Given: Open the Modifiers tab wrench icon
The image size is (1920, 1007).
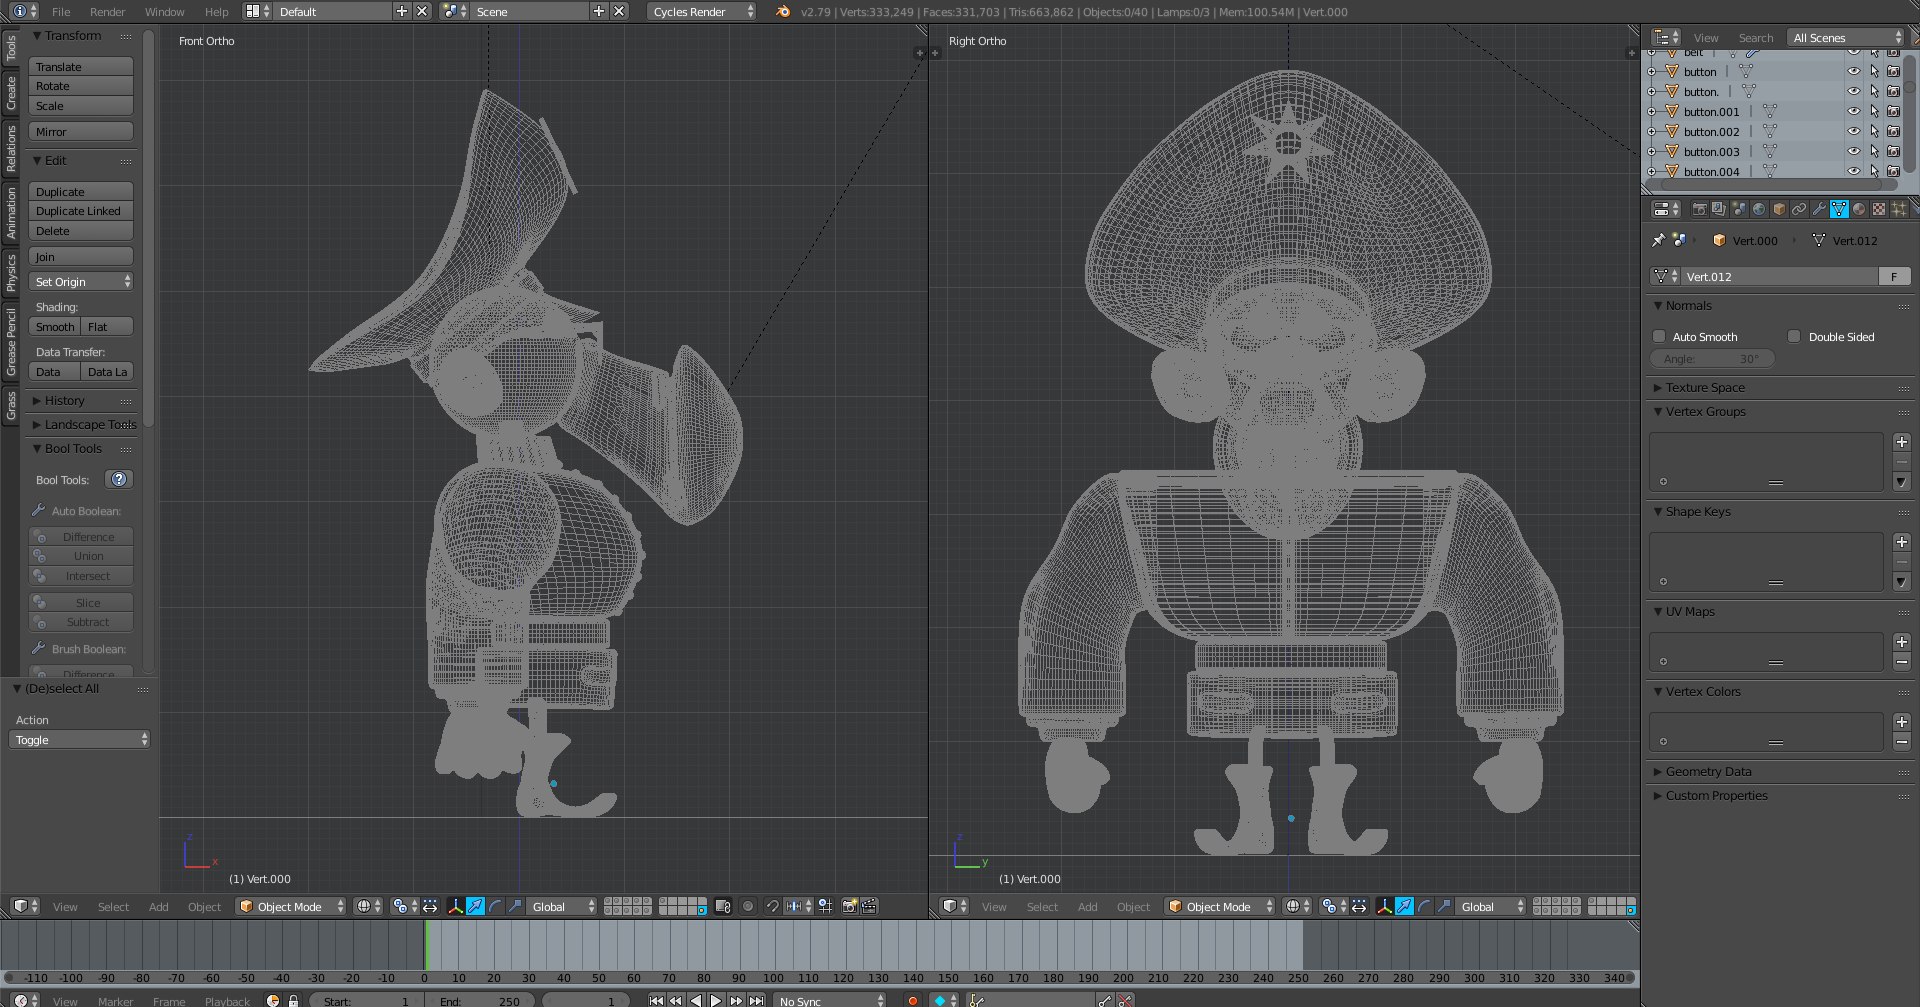Looking at the screenshot, I should pos(1819,209).
